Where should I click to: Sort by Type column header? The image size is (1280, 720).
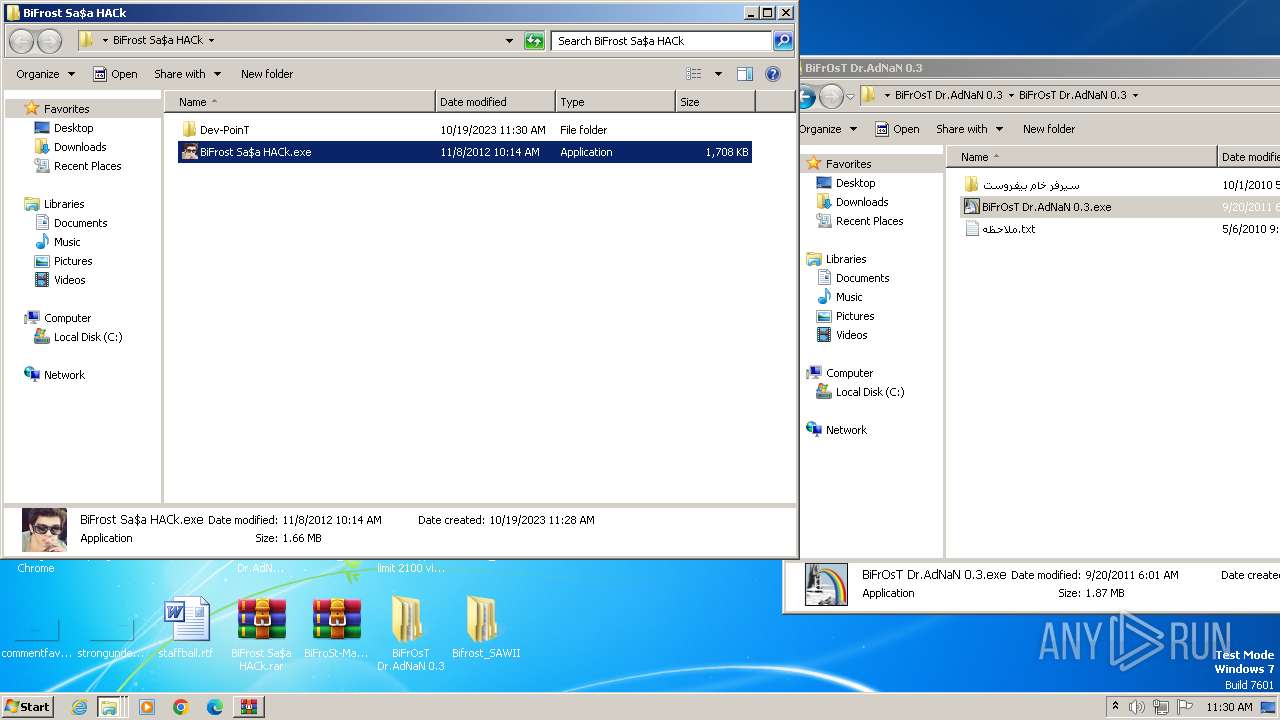click(615, 102)
